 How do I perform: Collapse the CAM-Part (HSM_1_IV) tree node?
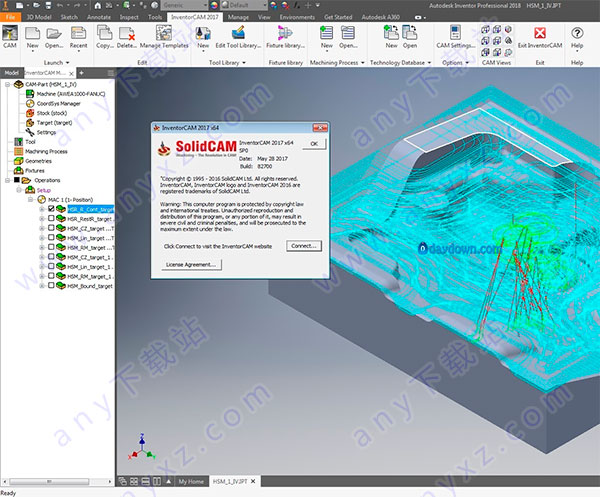7,84
